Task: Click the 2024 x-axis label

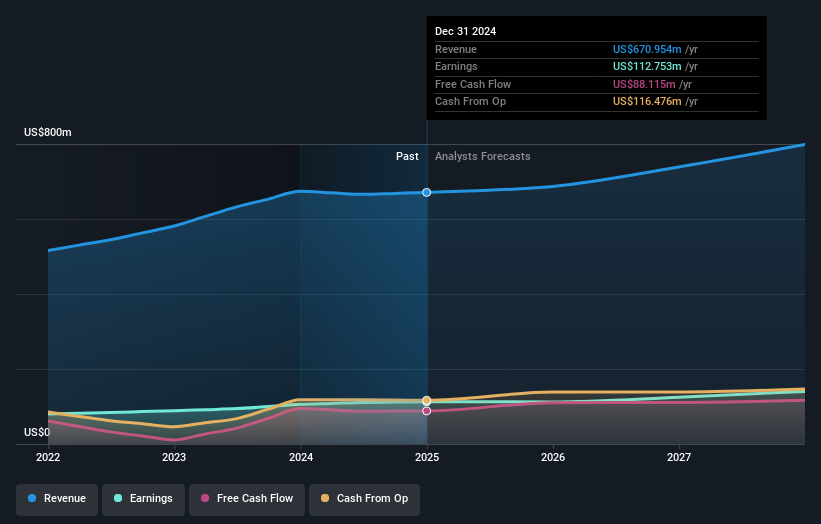Action: pos(301,458)
